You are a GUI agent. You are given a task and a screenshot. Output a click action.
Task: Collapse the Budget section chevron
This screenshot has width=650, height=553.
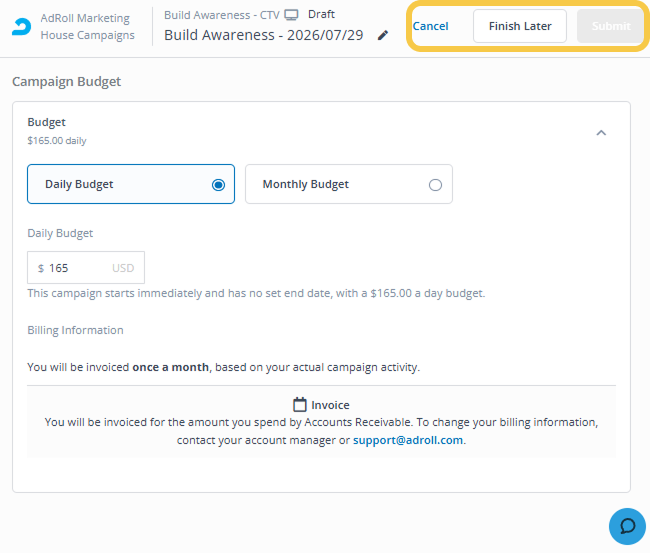click(x=601, y=133)
